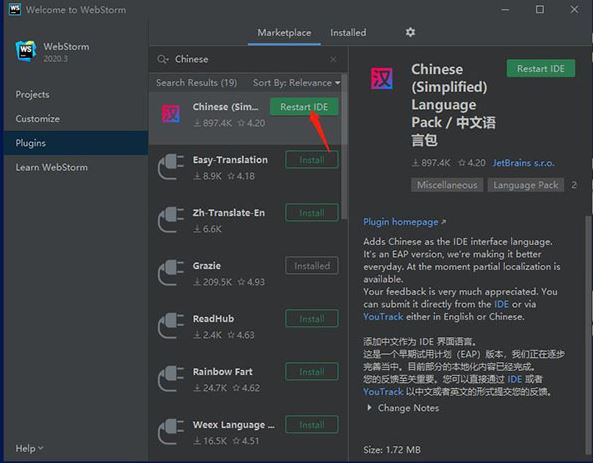Select Plugins in the sidebar

click(76, 143)
